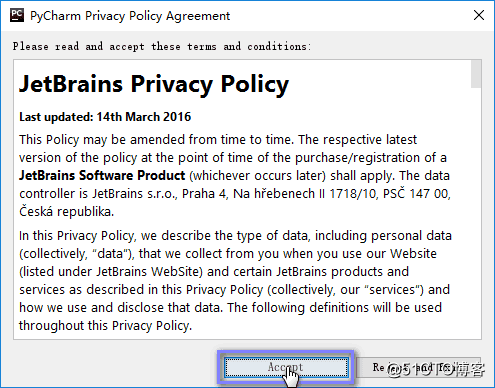Image resolution: width=495 pixels, height=388 pixels.
Task: Close the Privacy Policy Agreement dialog
Action: point(479,15)
